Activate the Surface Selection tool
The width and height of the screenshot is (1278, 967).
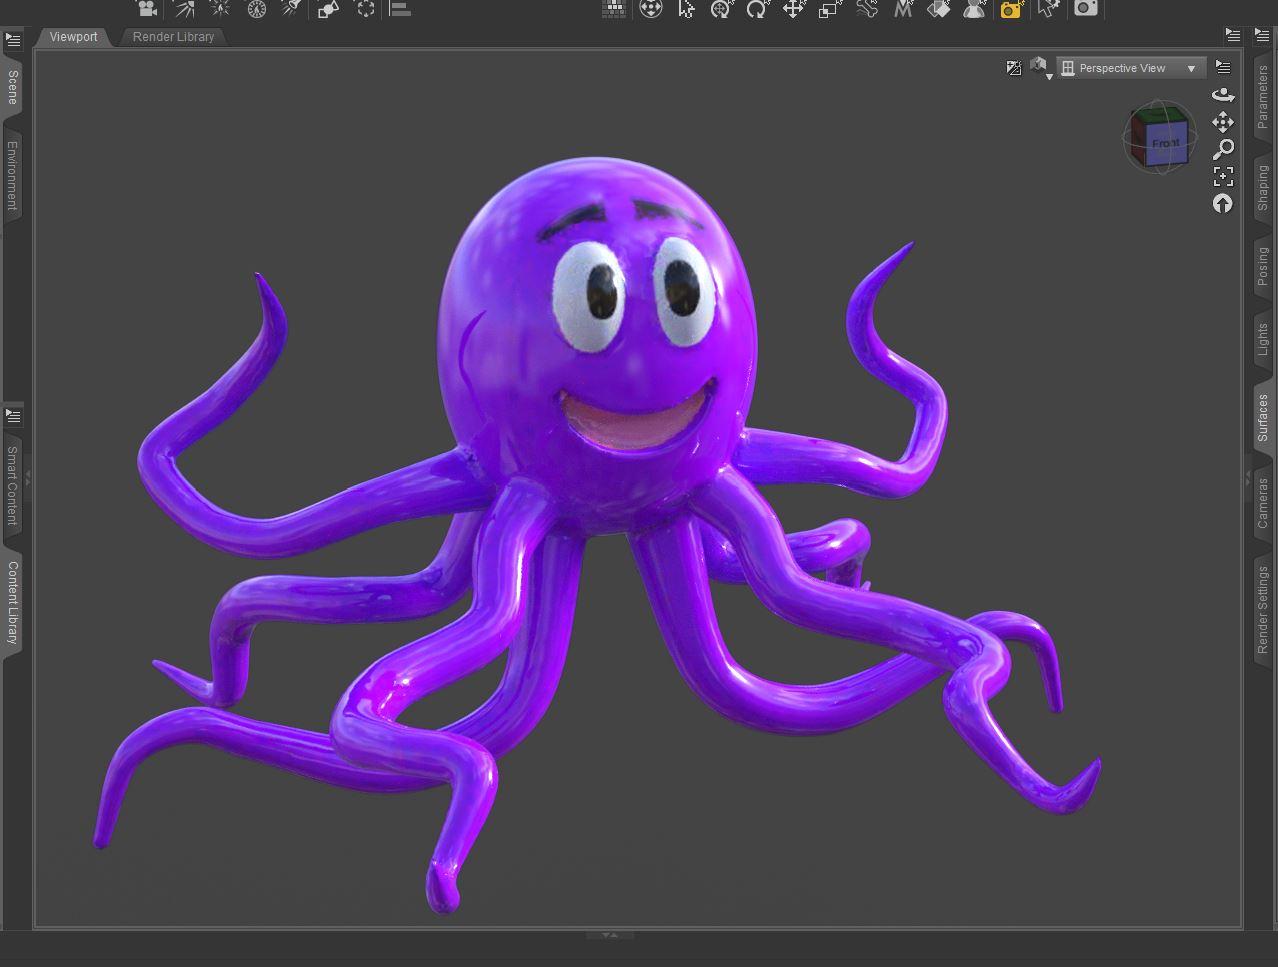(x=938, y=8)
